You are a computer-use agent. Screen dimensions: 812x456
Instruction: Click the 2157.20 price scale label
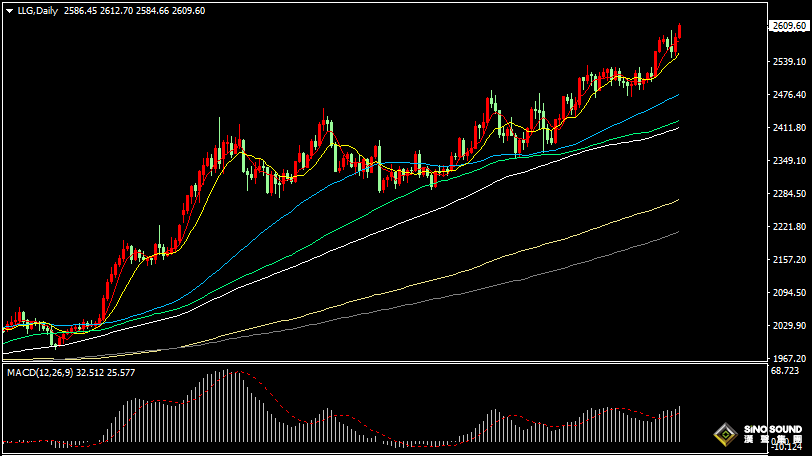click(789, 260)
